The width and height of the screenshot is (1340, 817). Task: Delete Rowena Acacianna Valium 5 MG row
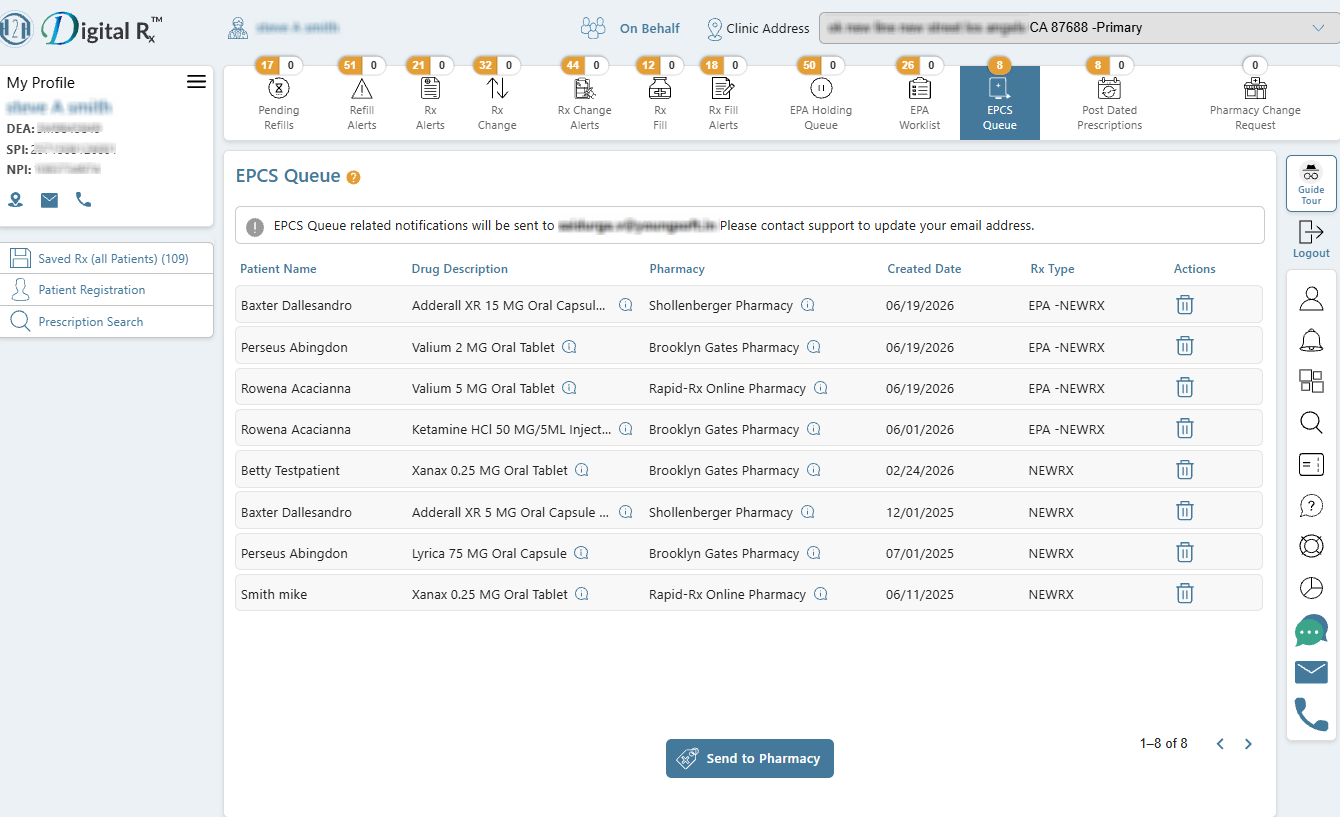tap(1185, 387)
